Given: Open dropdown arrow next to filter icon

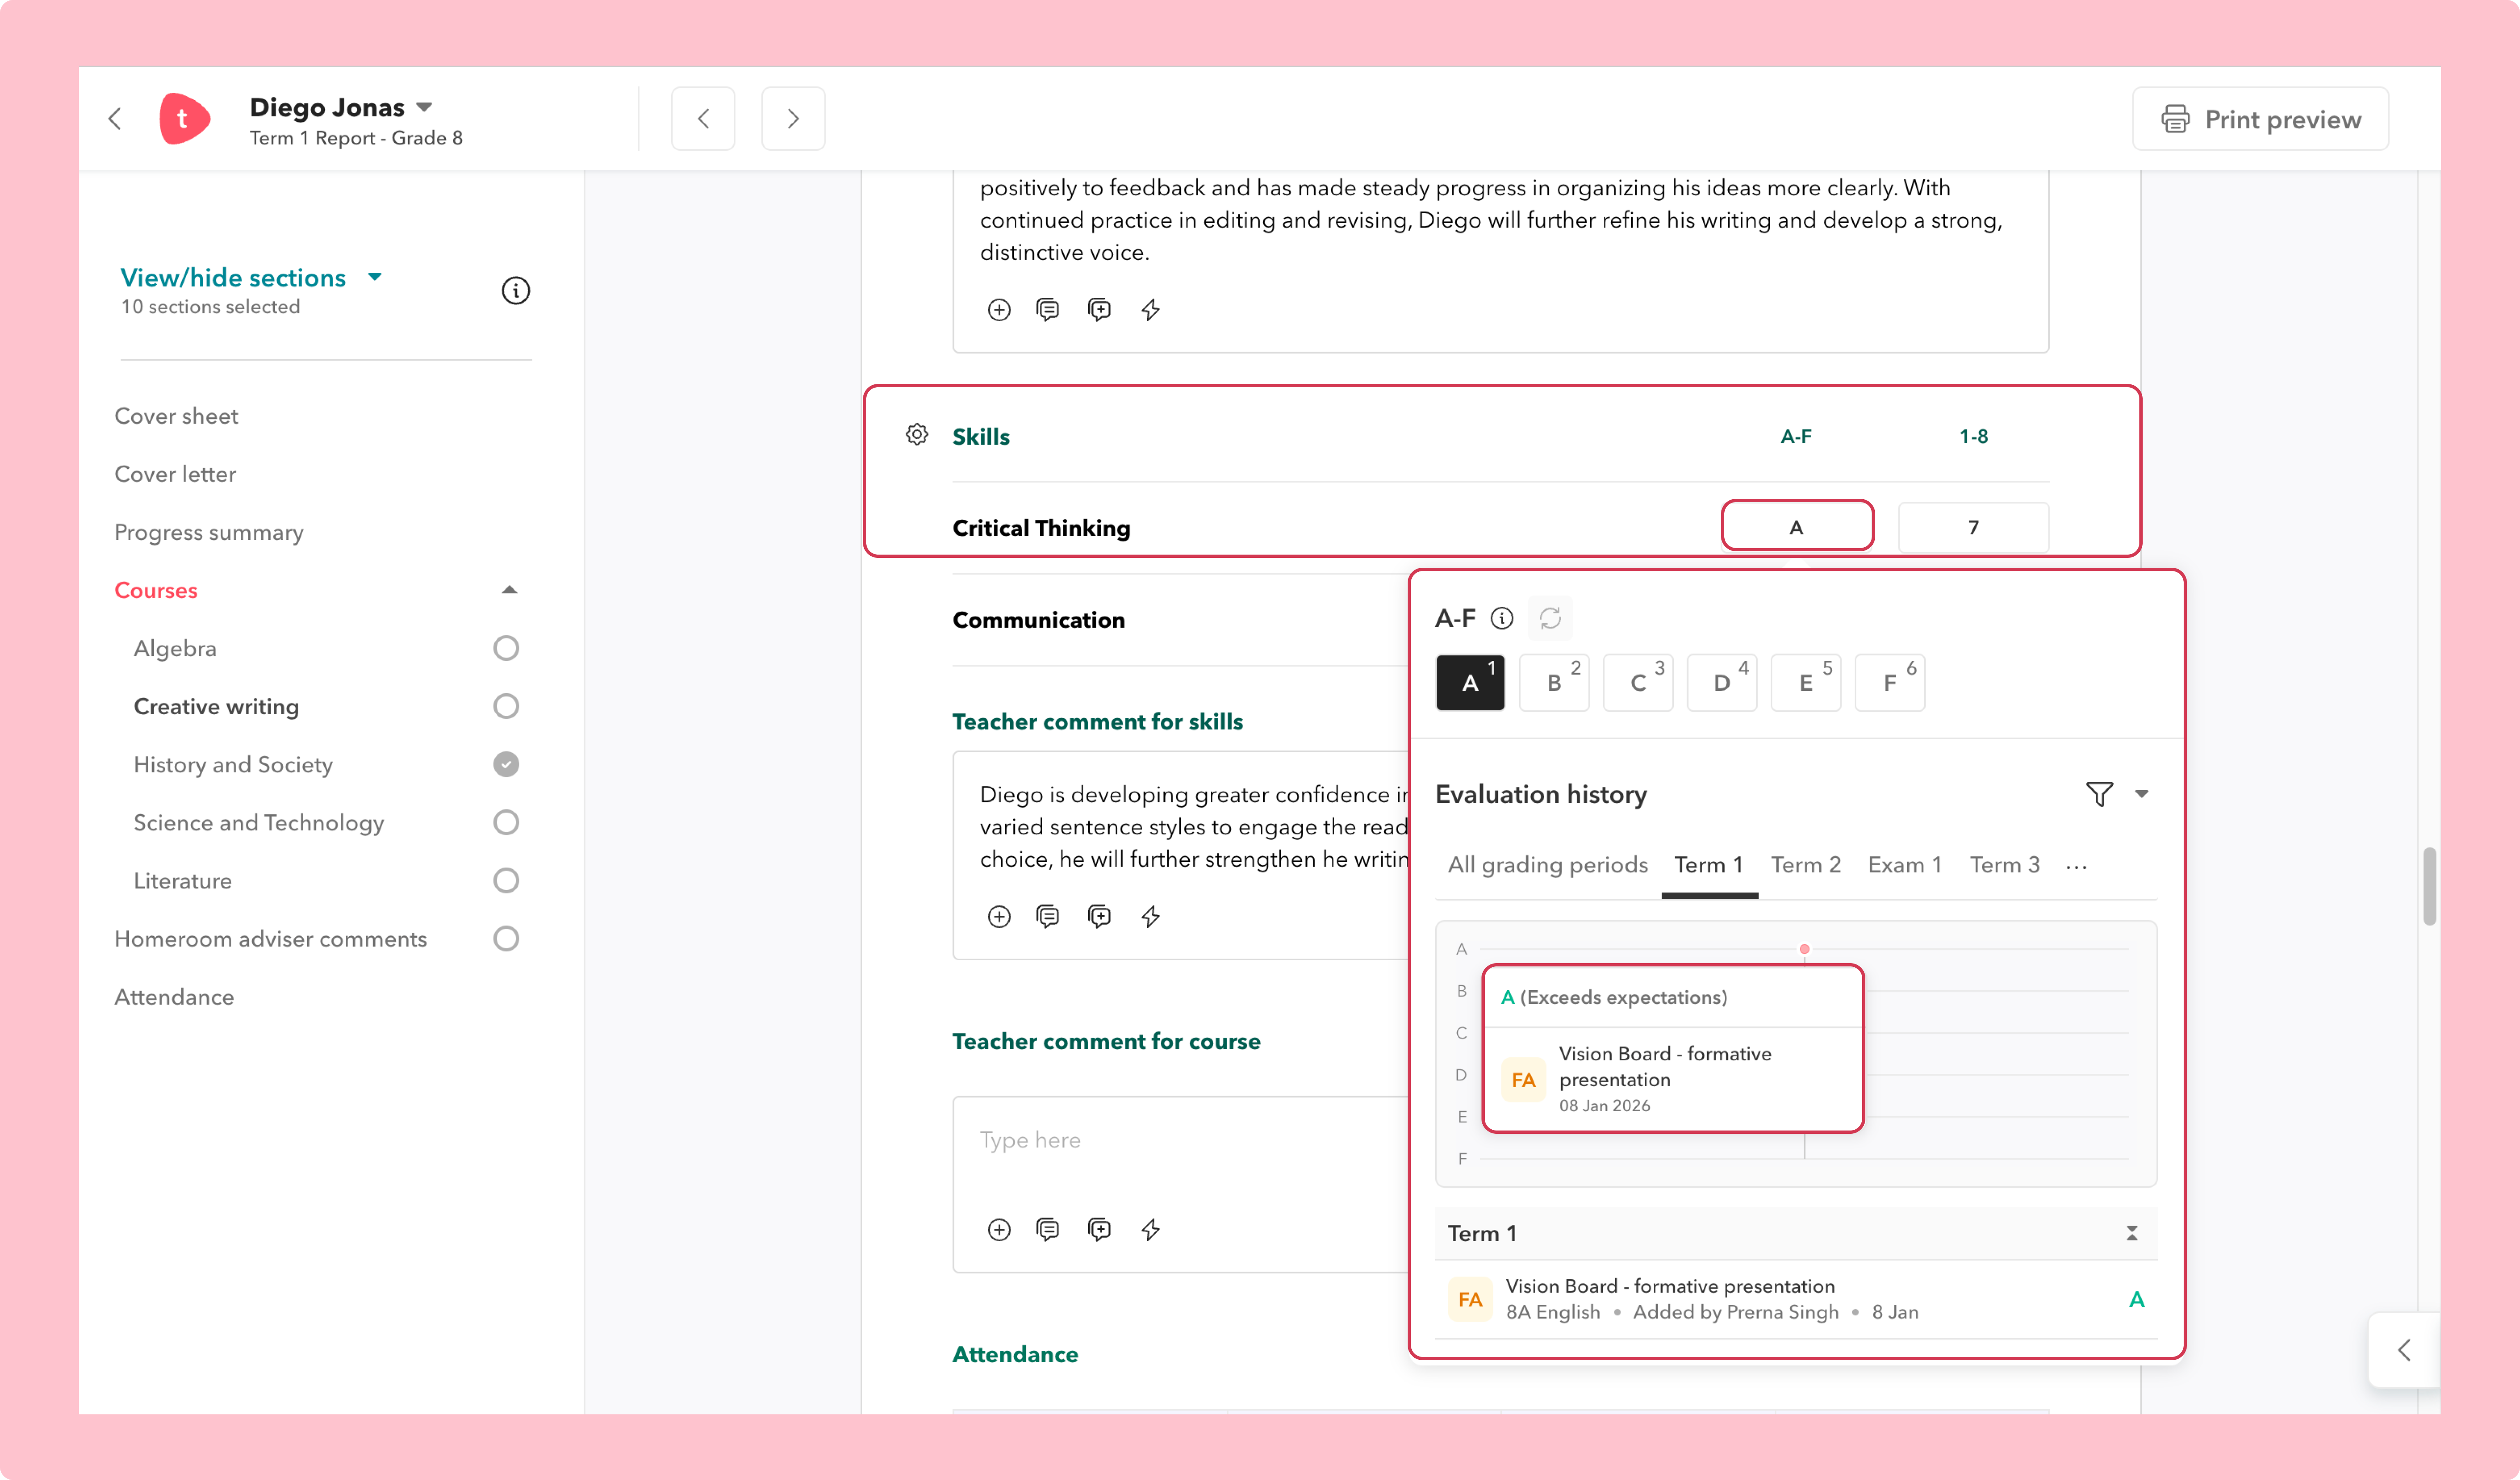Looking at the screenshot, I should [2141, 794].
